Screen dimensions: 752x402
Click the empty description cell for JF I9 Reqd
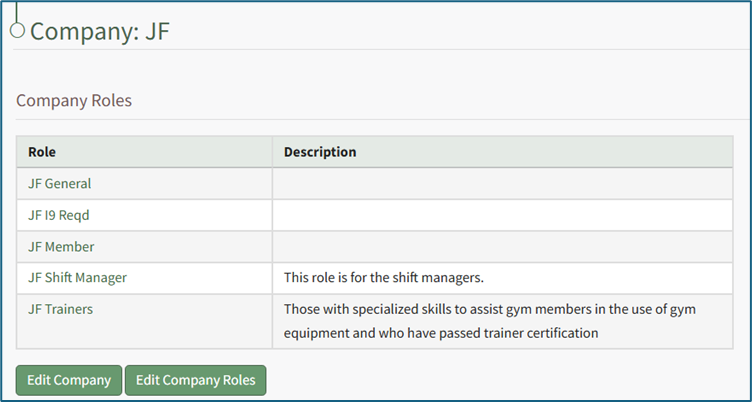[509, 215]
